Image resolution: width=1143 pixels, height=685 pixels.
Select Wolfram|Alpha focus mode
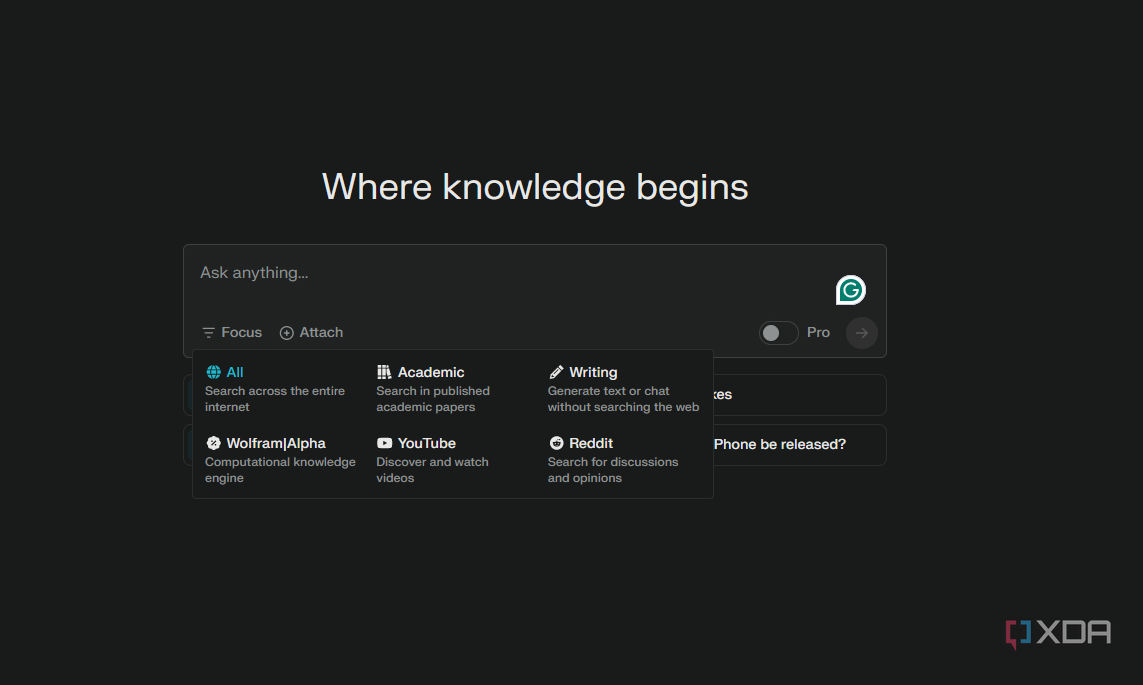281,460
